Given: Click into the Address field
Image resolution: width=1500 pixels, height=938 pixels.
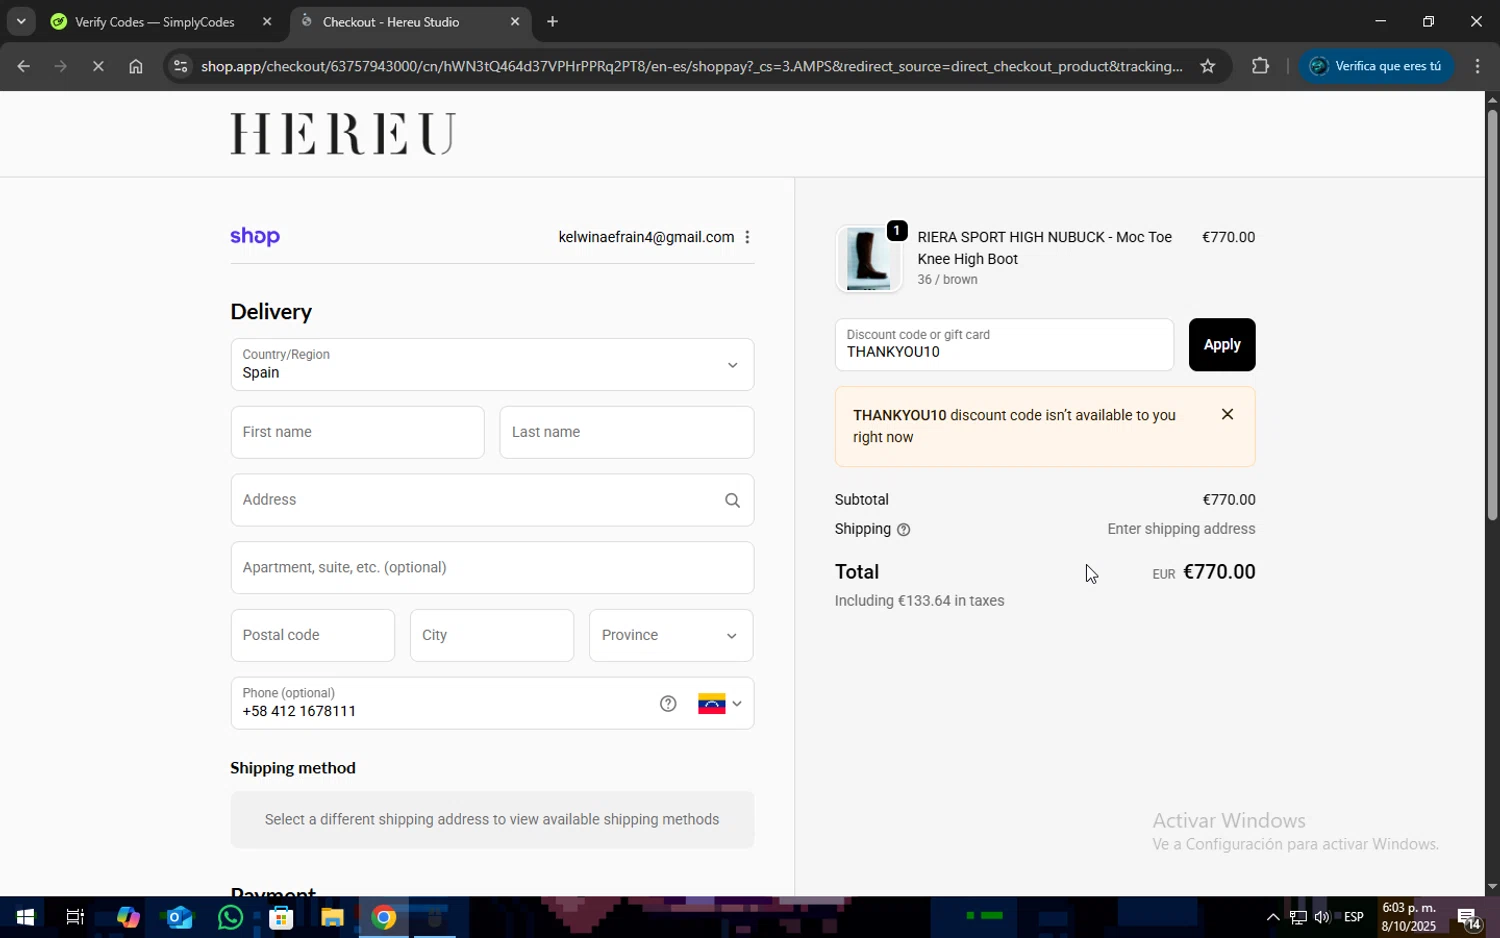Looking at the screenshot, I should click(492, 500).
